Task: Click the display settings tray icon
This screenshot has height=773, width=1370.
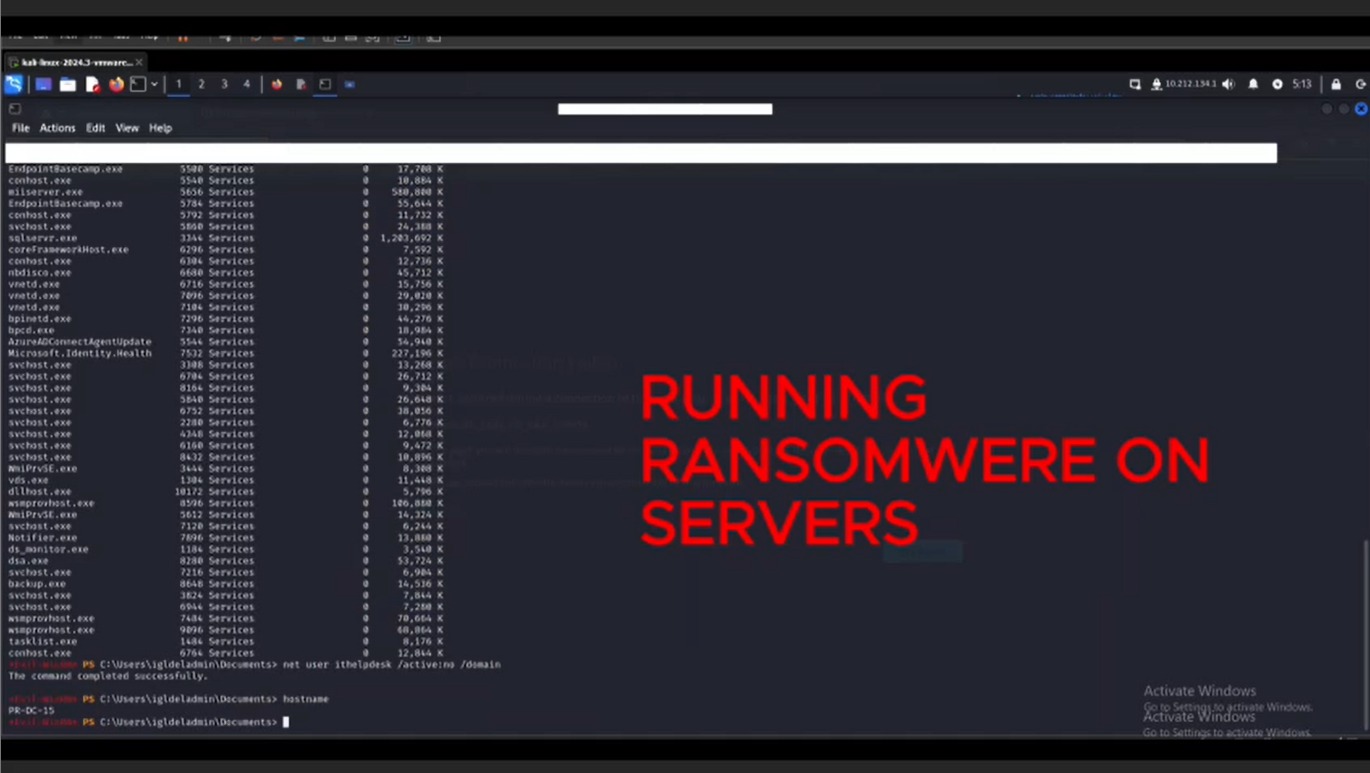Action: [1135, 85]
